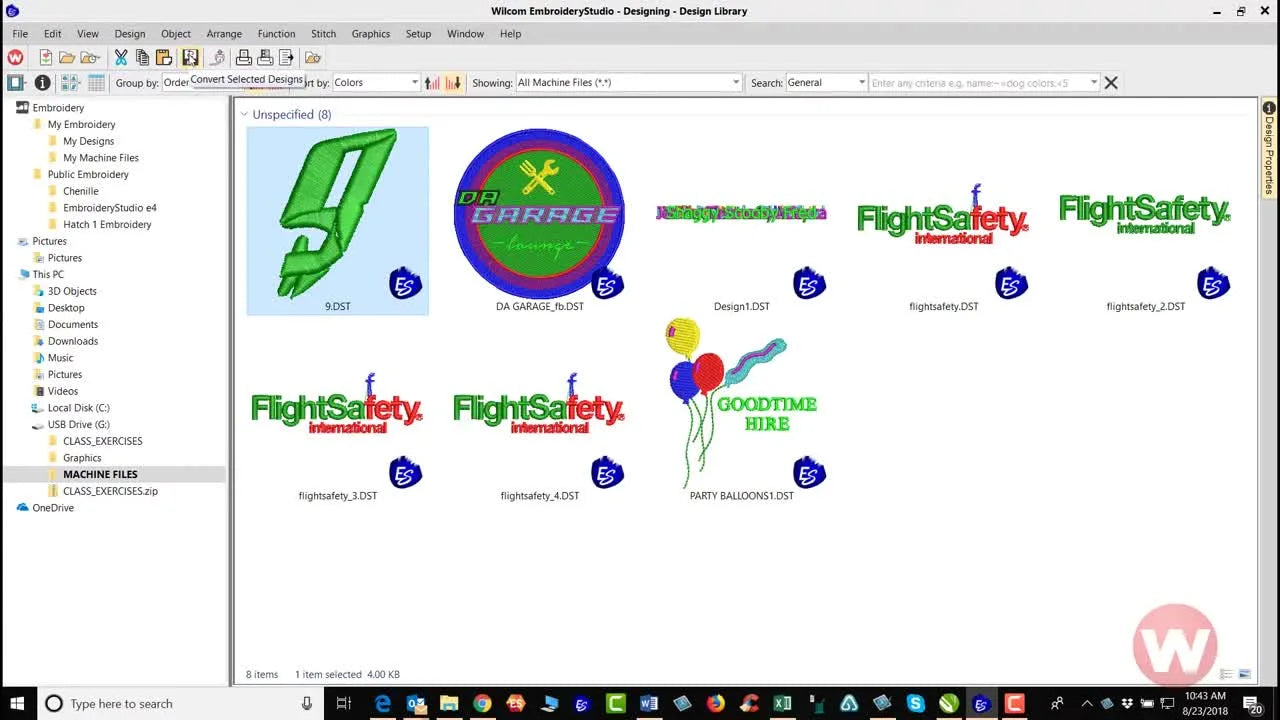
Task: Select the flightsafety_4.DST thumbnail
Action: 540,410
